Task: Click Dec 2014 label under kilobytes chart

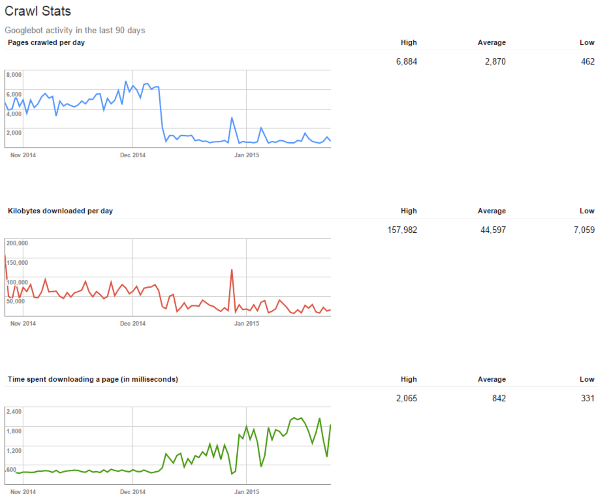Action: click(133, 323)
